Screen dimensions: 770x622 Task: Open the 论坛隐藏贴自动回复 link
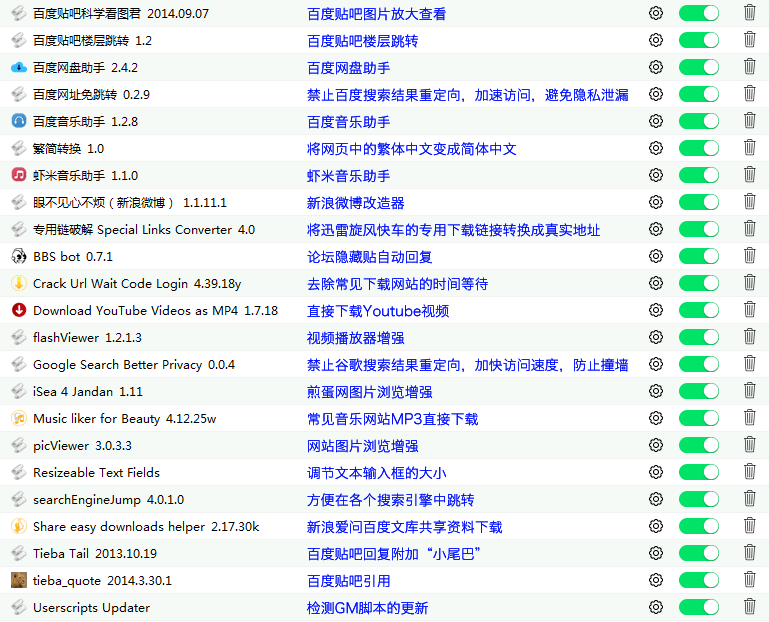click(369, 257)
